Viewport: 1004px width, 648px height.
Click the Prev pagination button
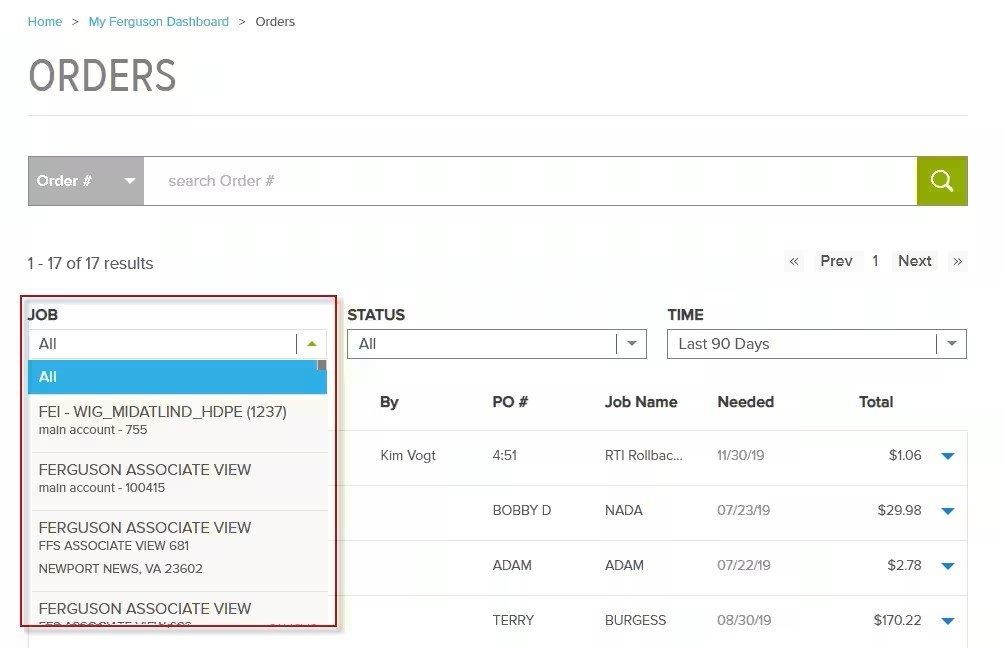click(836, 261)
